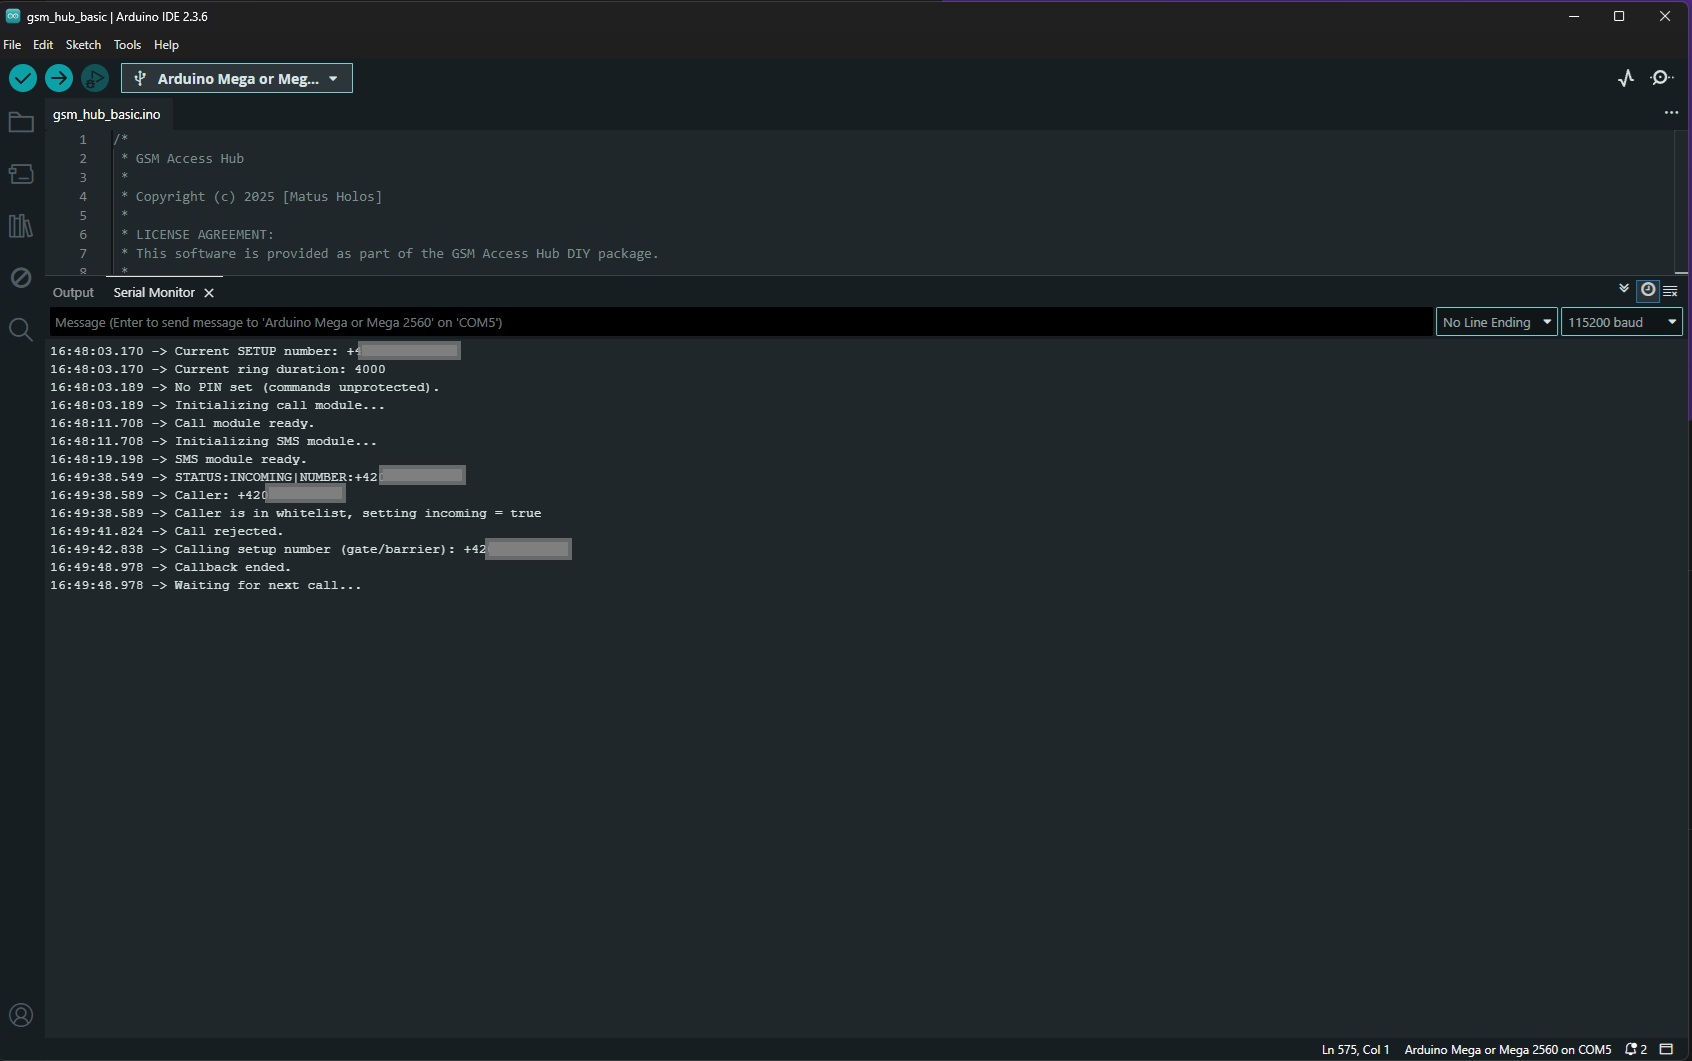Open the 115200 baud rate dropdown

[1622, 322]
